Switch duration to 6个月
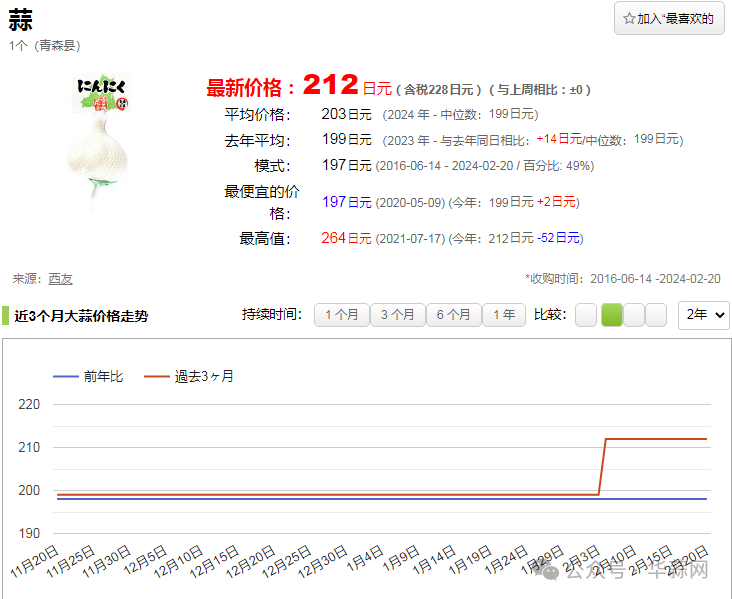The image size is (732, 599). pos(453,315)
